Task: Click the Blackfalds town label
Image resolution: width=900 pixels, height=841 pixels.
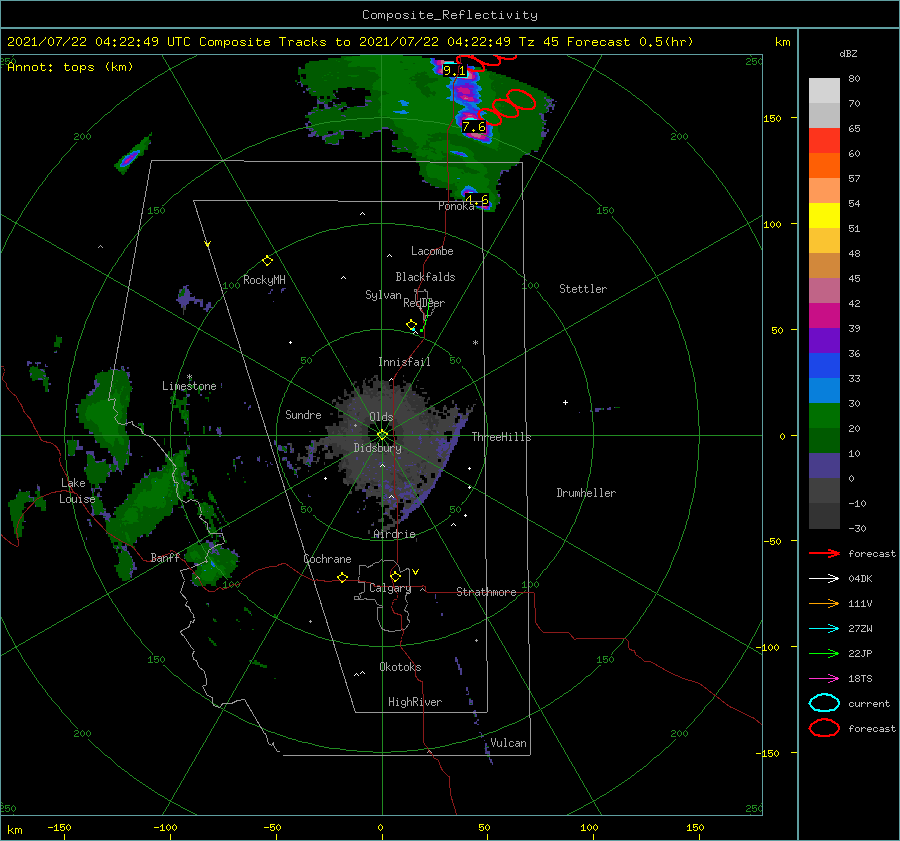Action: [425, 277]
